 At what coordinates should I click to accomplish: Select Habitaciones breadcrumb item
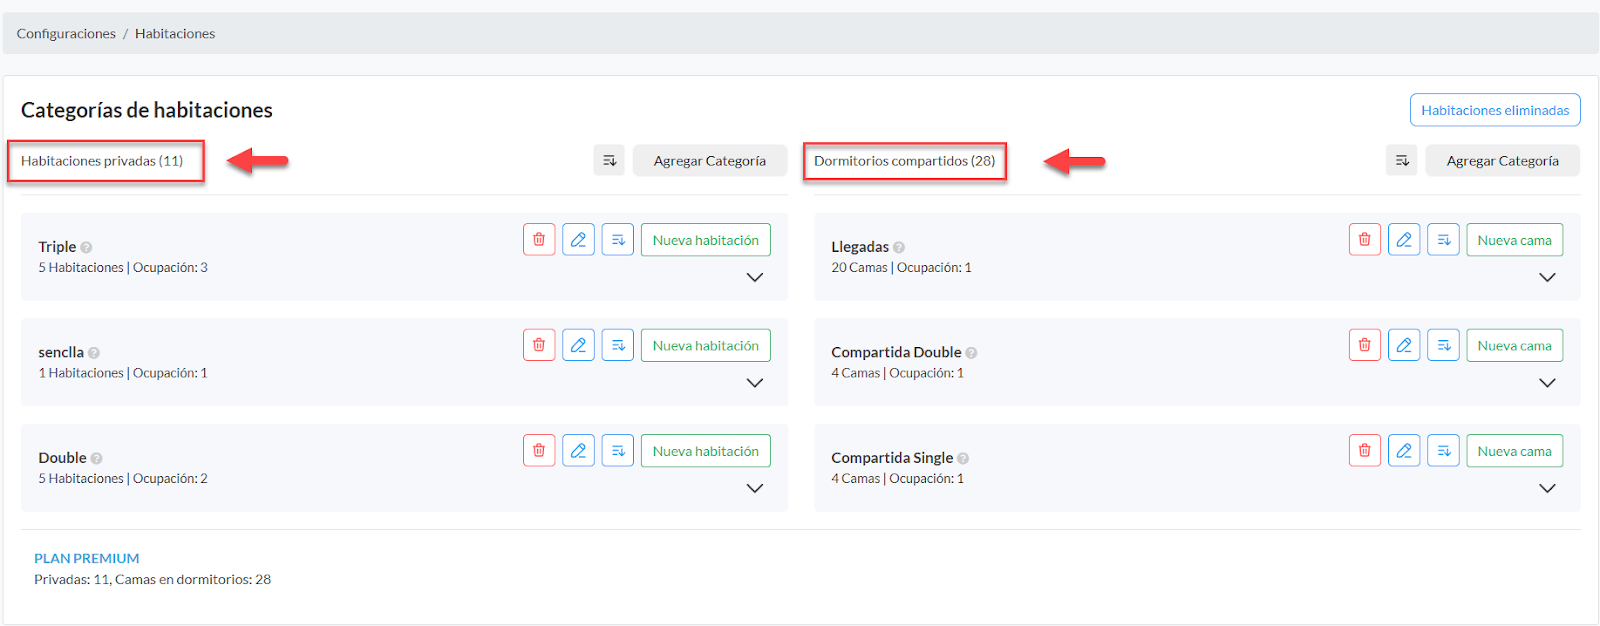(x=175, y=33)
